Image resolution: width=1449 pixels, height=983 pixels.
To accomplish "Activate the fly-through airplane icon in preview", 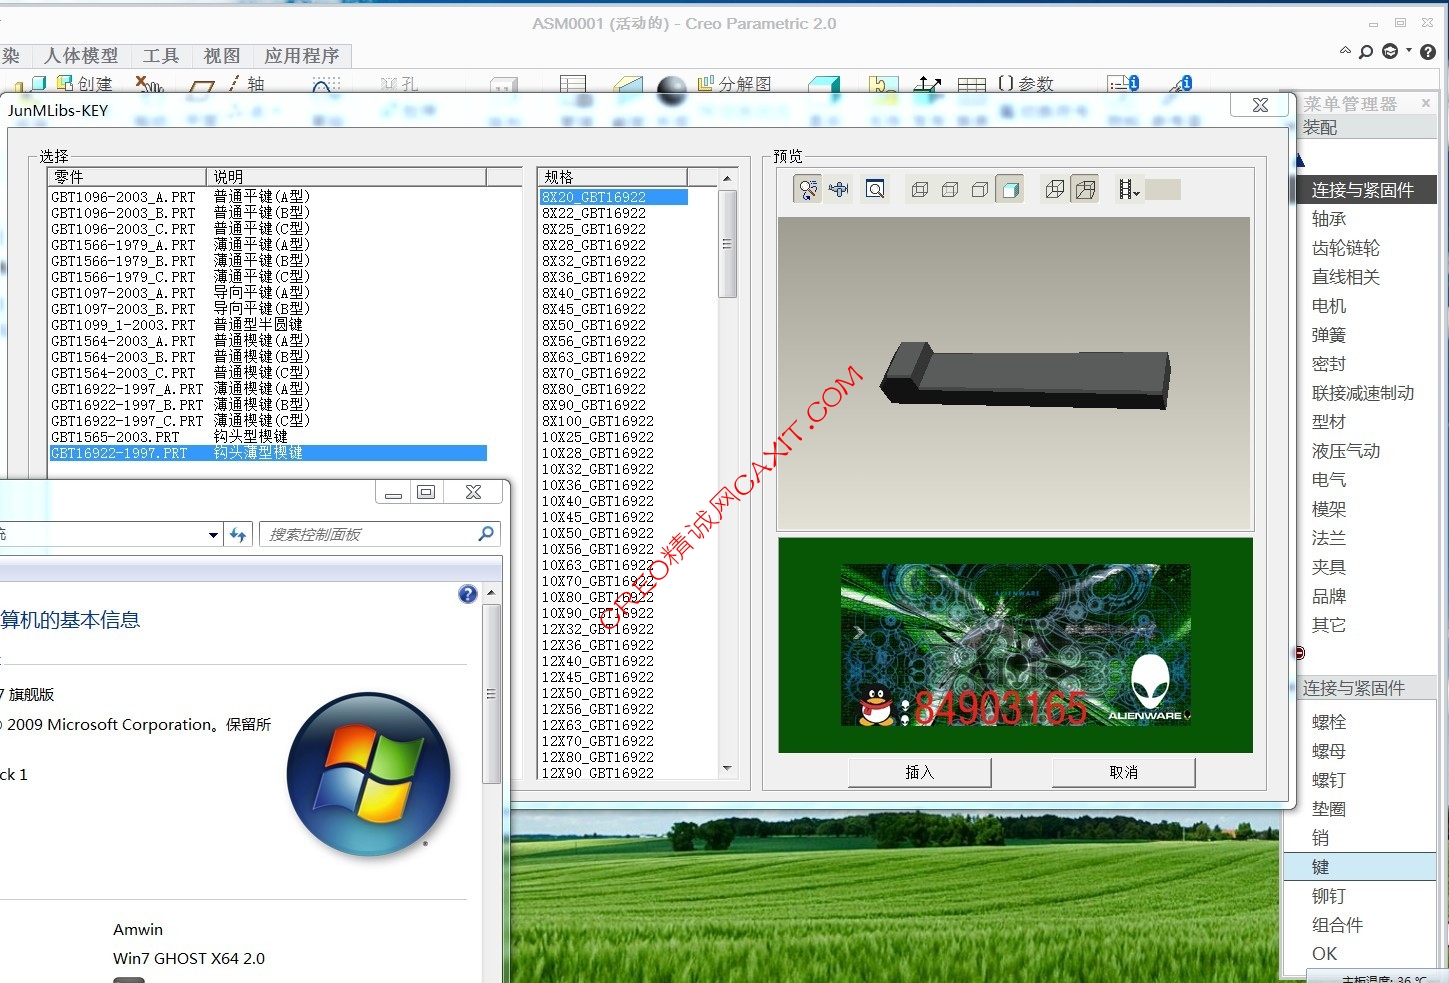I will coord(839,189).
